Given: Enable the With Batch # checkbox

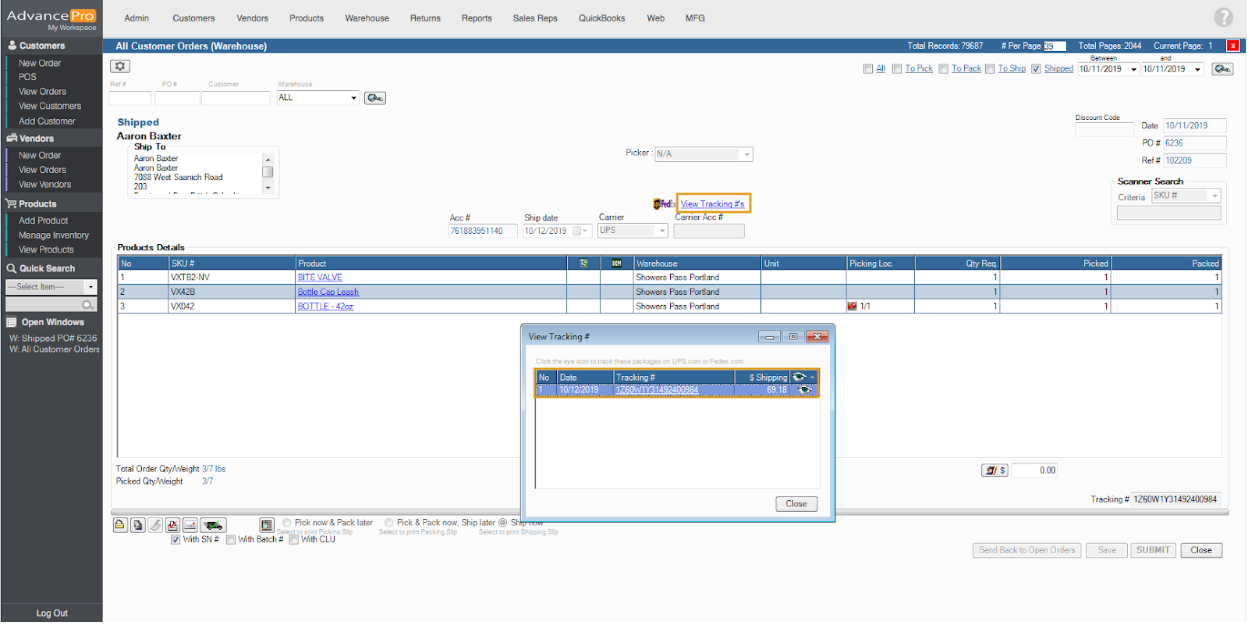Looking at the screenshot, I should click(231, 540).
